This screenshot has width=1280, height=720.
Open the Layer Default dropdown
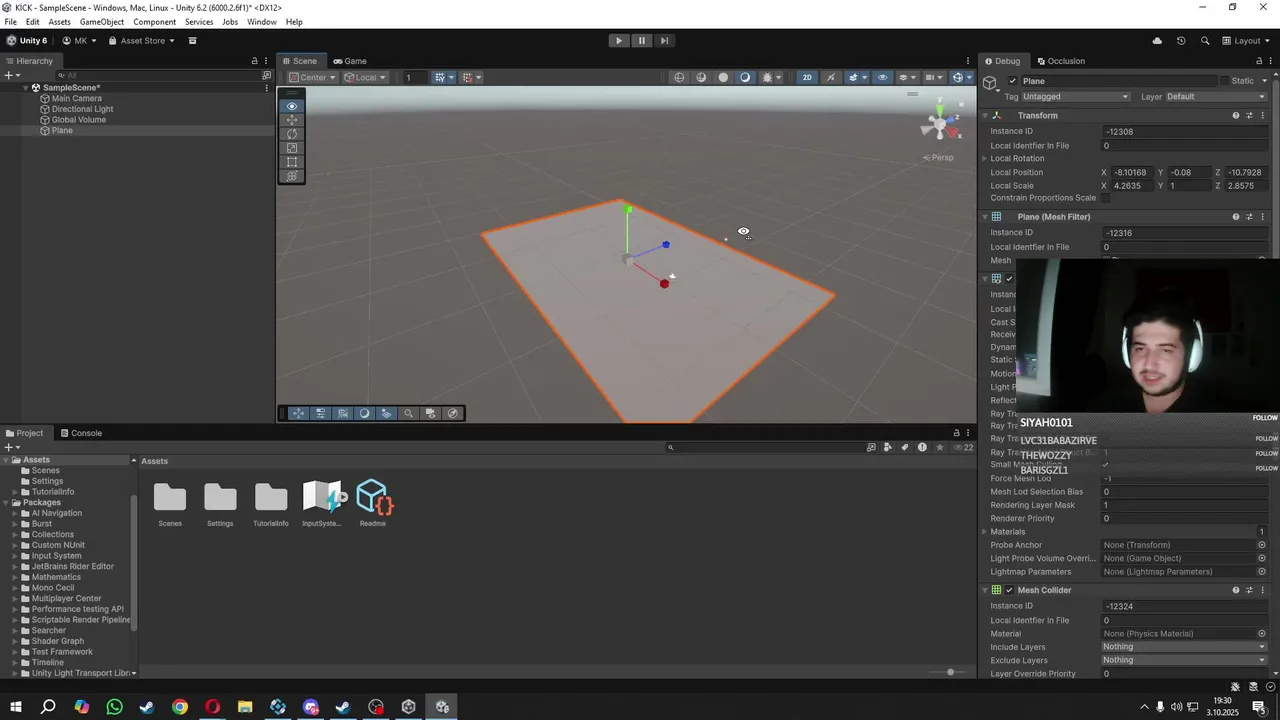pyautogui.click(x=1216, y=97)
